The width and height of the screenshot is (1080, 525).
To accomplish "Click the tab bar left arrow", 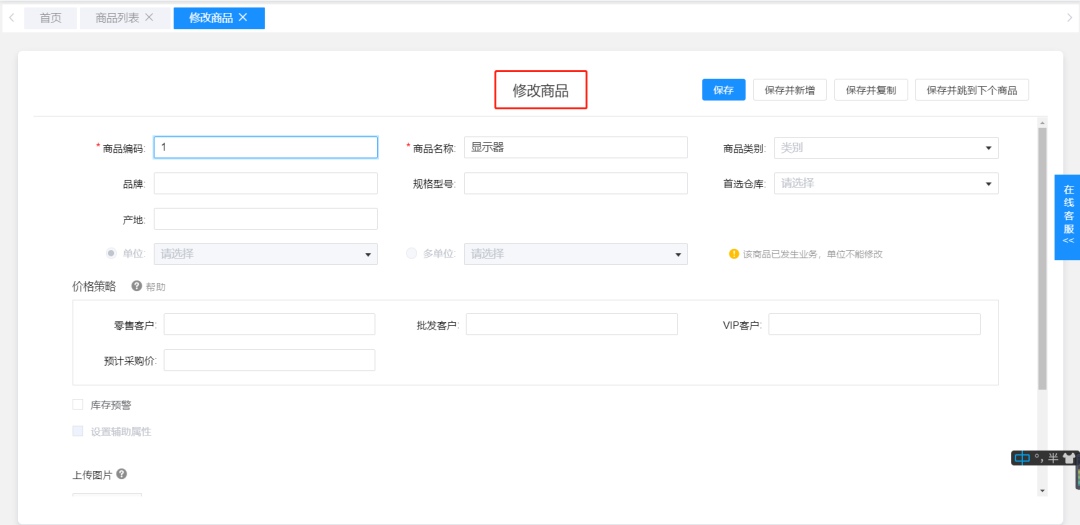I will pyautogui.click(x=12, y=18).
